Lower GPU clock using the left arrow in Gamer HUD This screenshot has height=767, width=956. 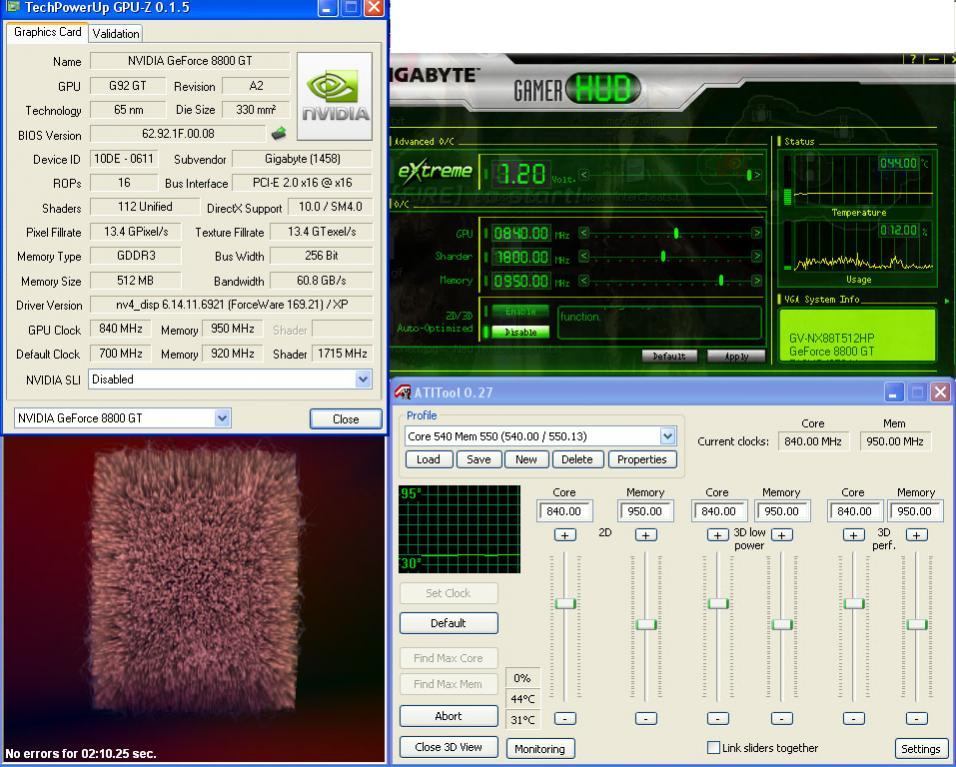[583, 233]
